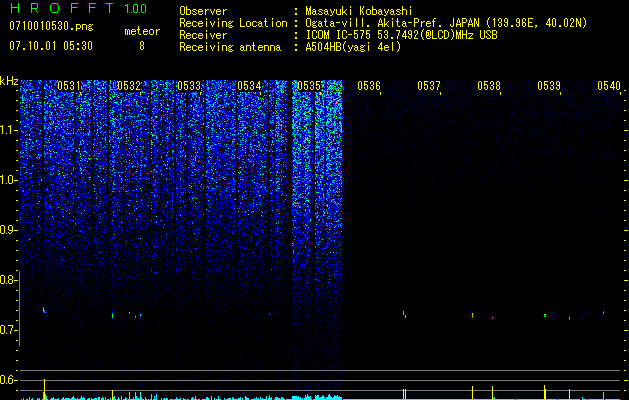Click the 0.8 kHz axis label

coord(8,280)
